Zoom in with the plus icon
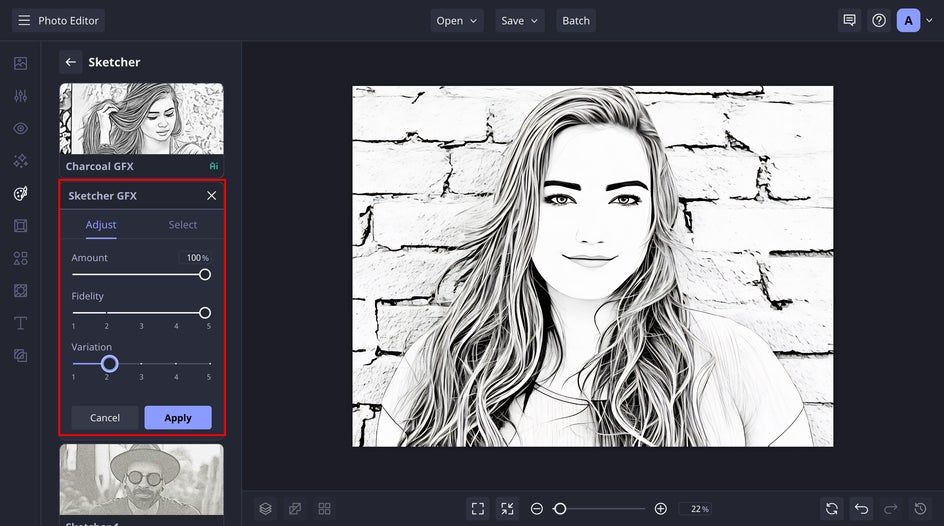 (x=660, y=509)
